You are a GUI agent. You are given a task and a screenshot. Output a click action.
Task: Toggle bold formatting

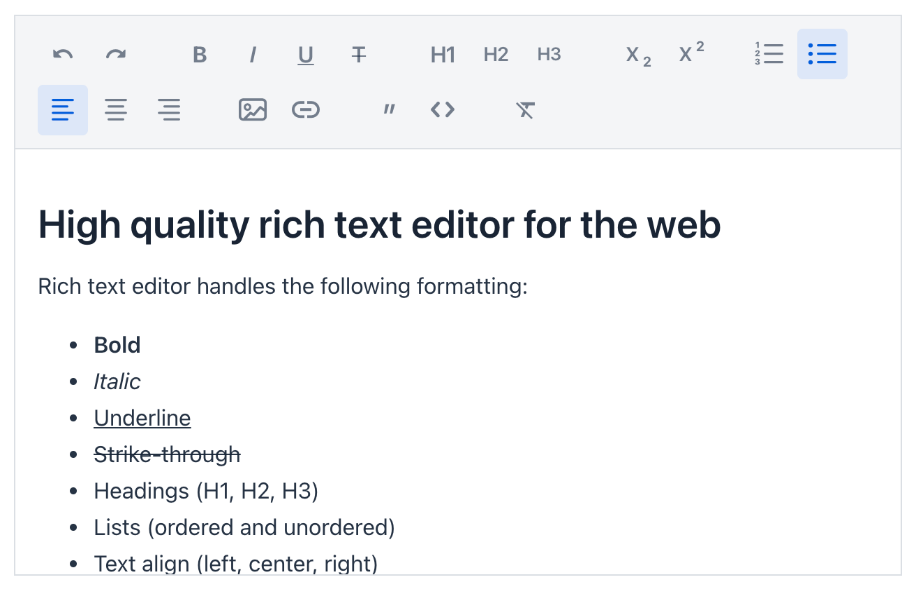200,54
